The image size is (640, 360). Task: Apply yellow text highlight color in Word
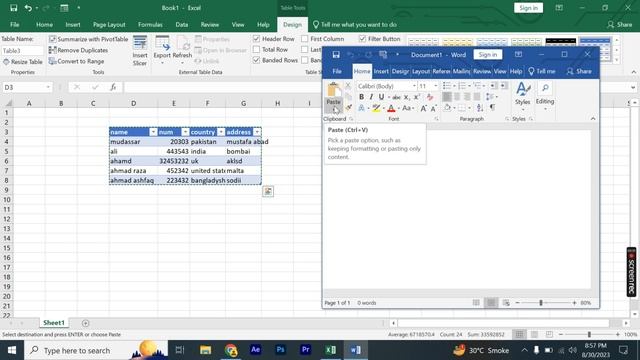pos(376,108)
